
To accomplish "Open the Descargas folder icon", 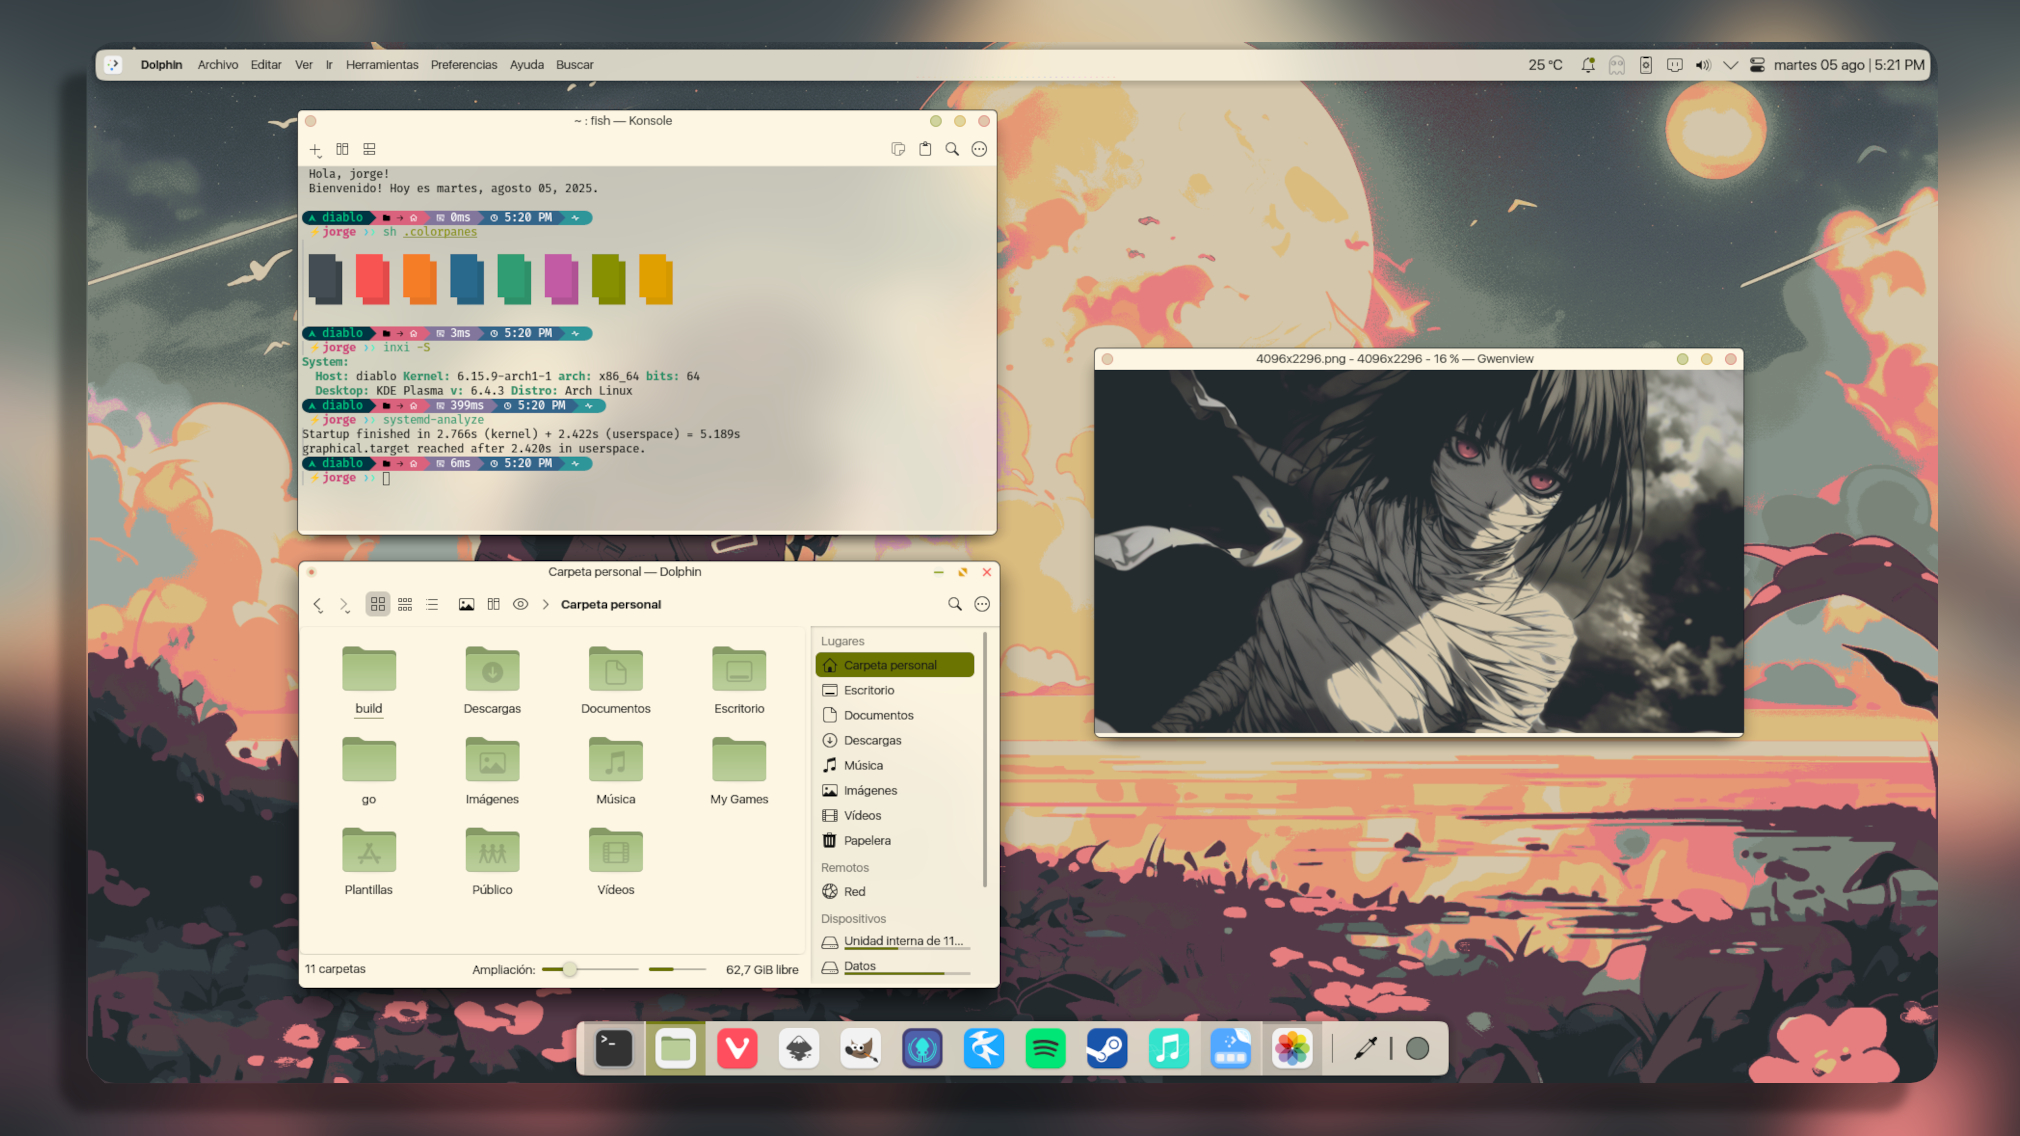I will pos(492,670).
